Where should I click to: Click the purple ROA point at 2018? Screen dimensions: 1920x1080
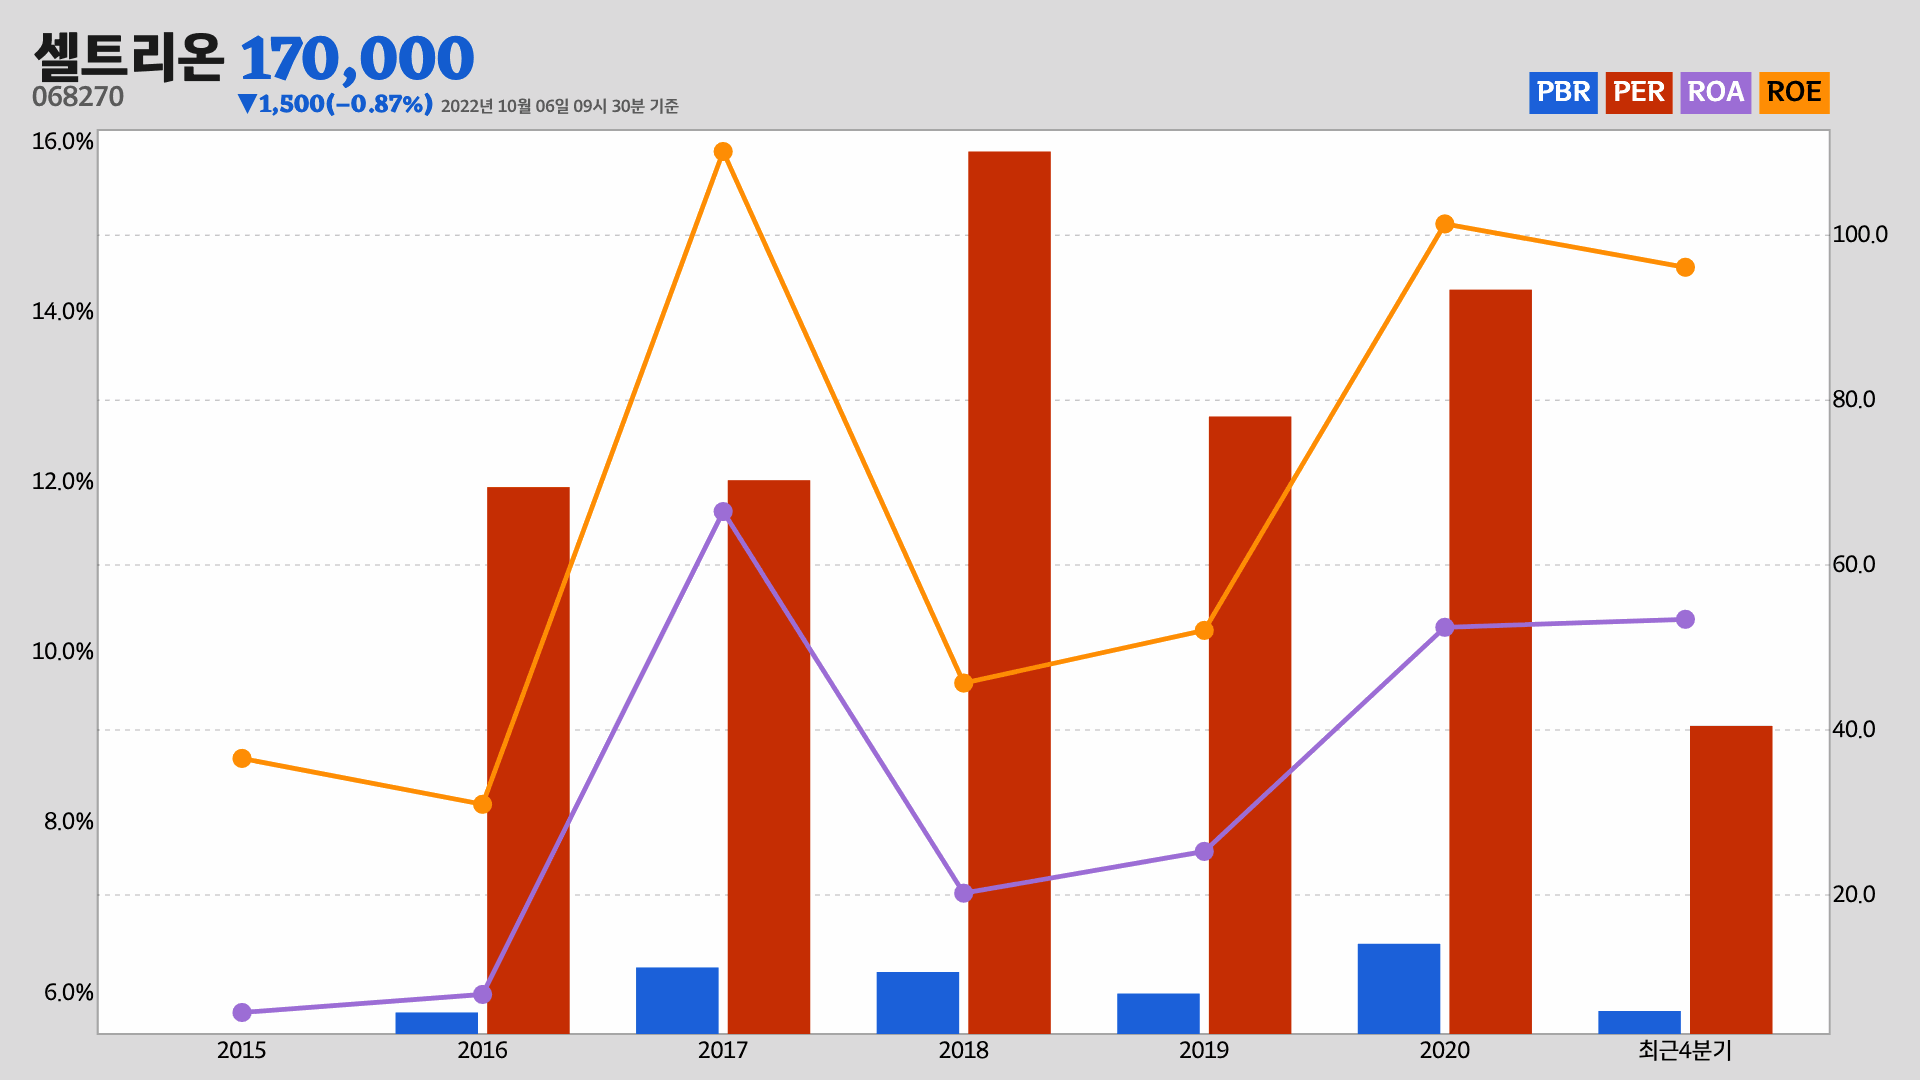coord(964,893)
